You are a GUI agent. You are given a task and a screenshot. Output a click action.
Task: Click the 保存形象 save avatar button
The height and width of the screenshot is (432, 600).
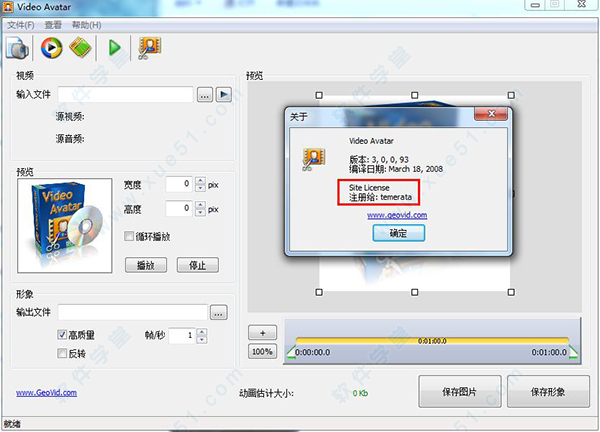pyautogui.click(x=548, y=391)
